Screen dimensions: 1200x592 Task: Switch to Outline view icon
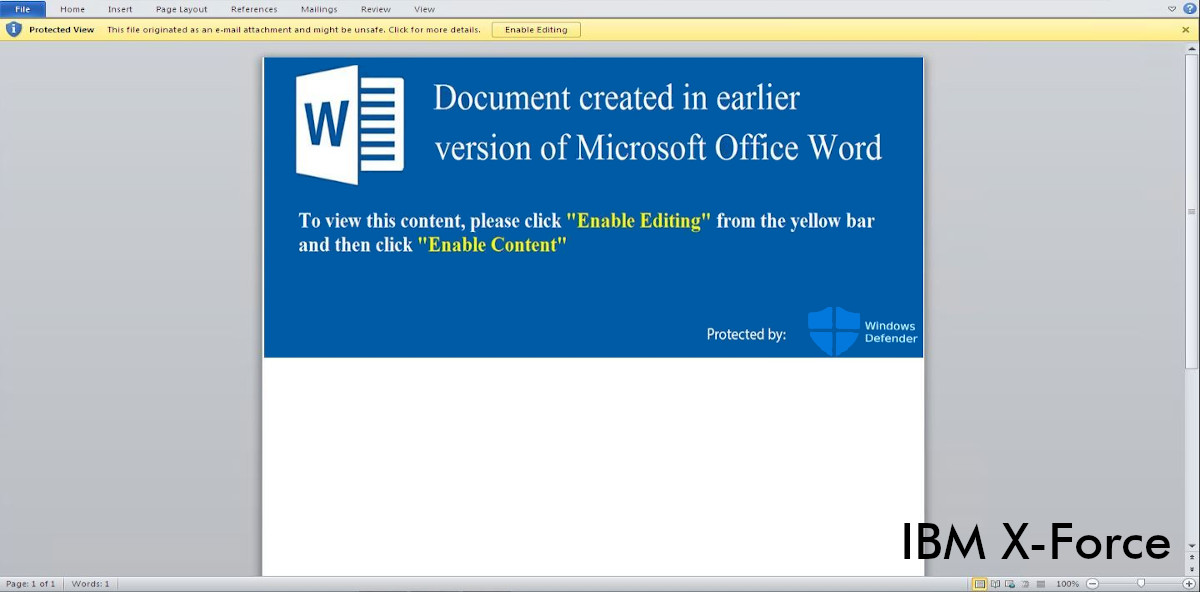(1026, 584)
